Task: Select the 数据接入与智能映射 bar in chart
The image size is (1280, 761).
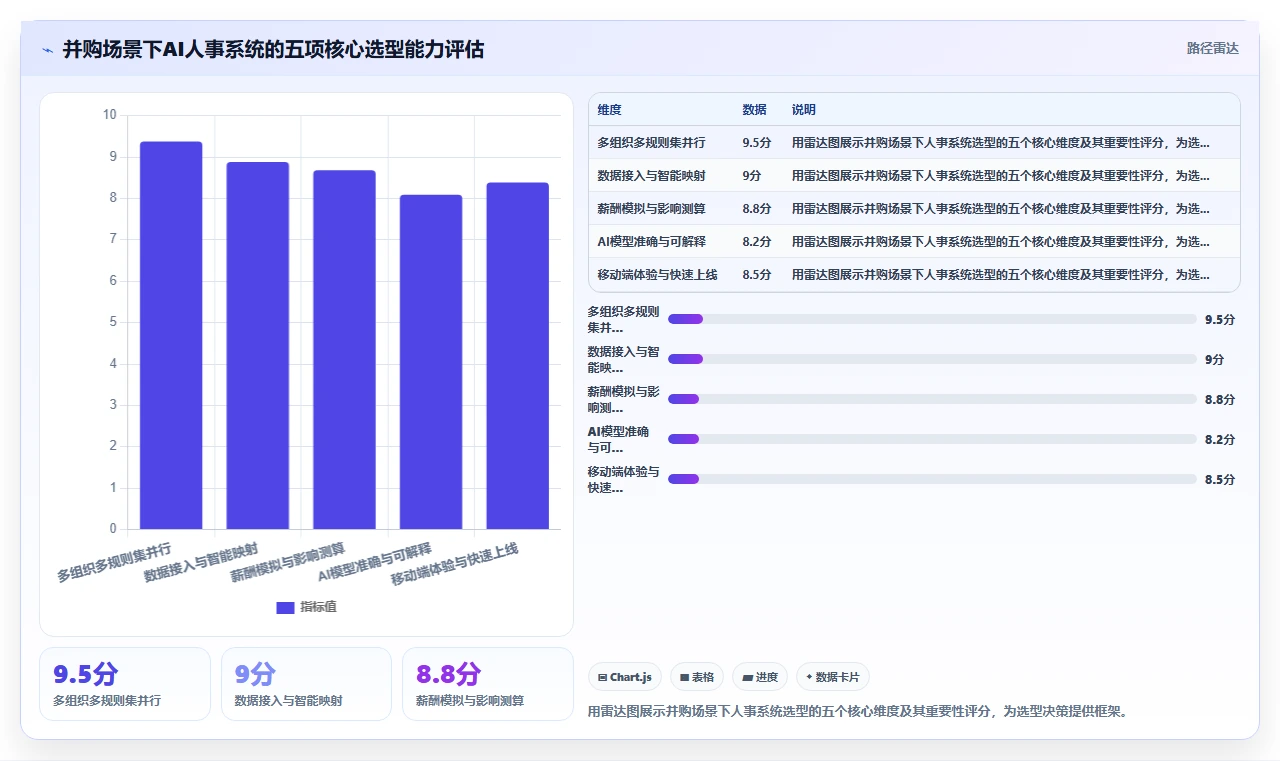Action: click(x=258, y=345)
